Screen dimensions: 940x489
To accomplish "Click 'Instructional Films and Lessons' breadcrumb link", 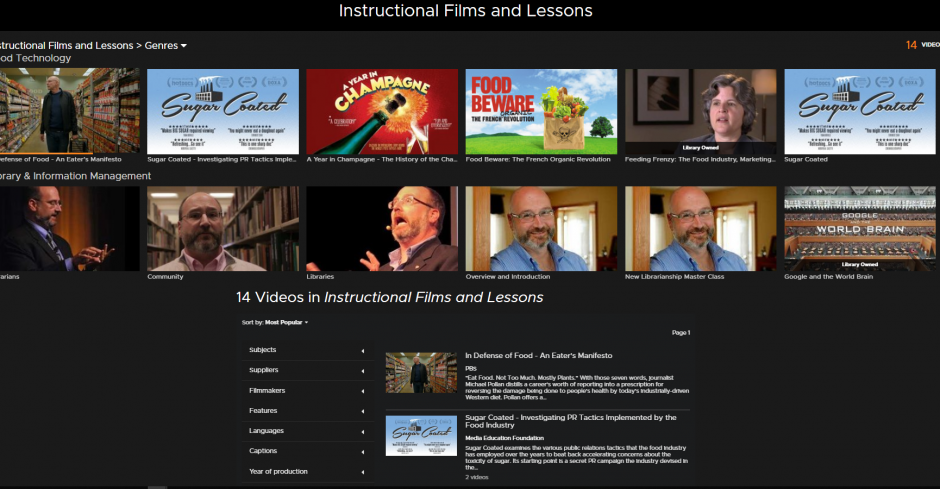I will pyautogui.click(x=67, y=46).
